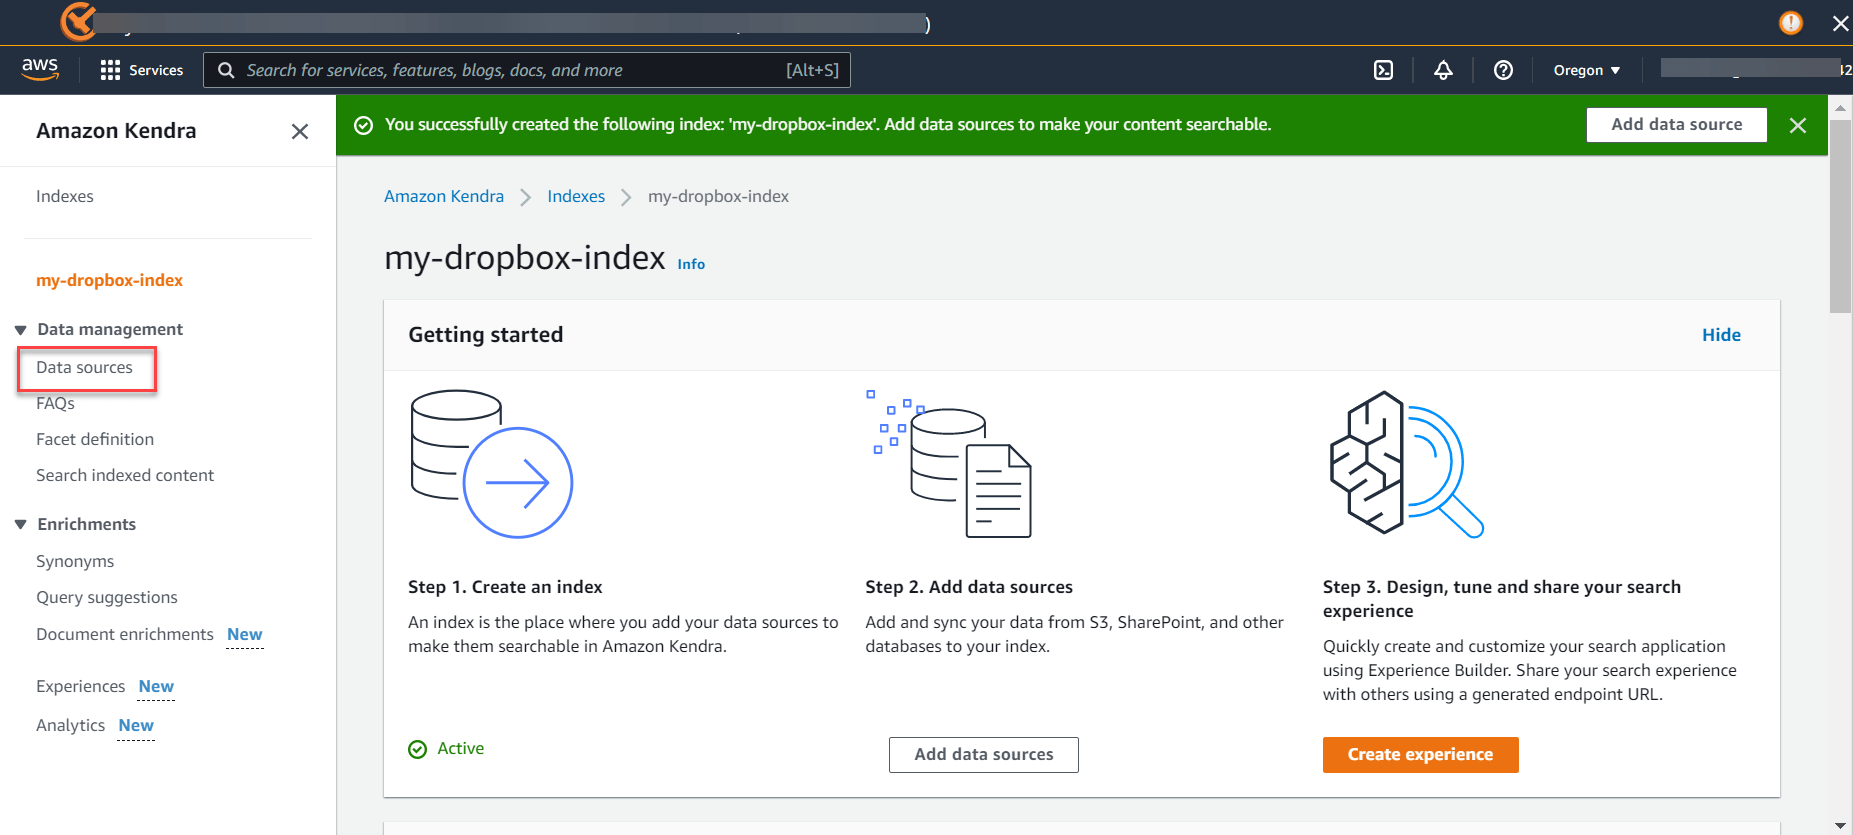1853x835 pixels.
Task: Open FAQs in sidebar
Action: point(56,404)
